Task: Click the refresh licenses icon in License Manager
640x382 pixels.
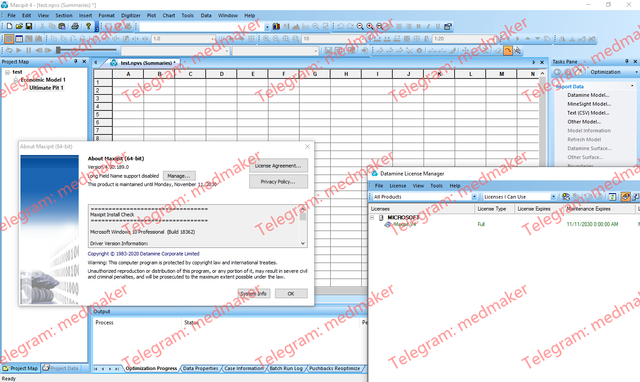Action: point(612,197)
